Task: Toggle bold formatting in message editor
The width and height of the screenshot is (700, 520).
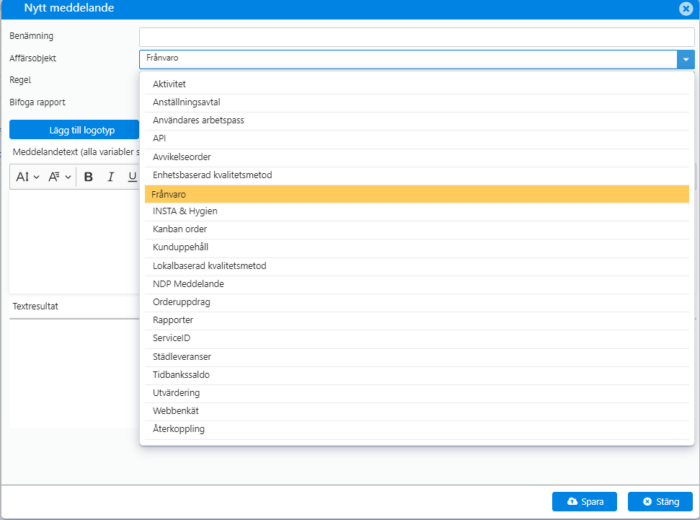Action: tap(88, 177)
